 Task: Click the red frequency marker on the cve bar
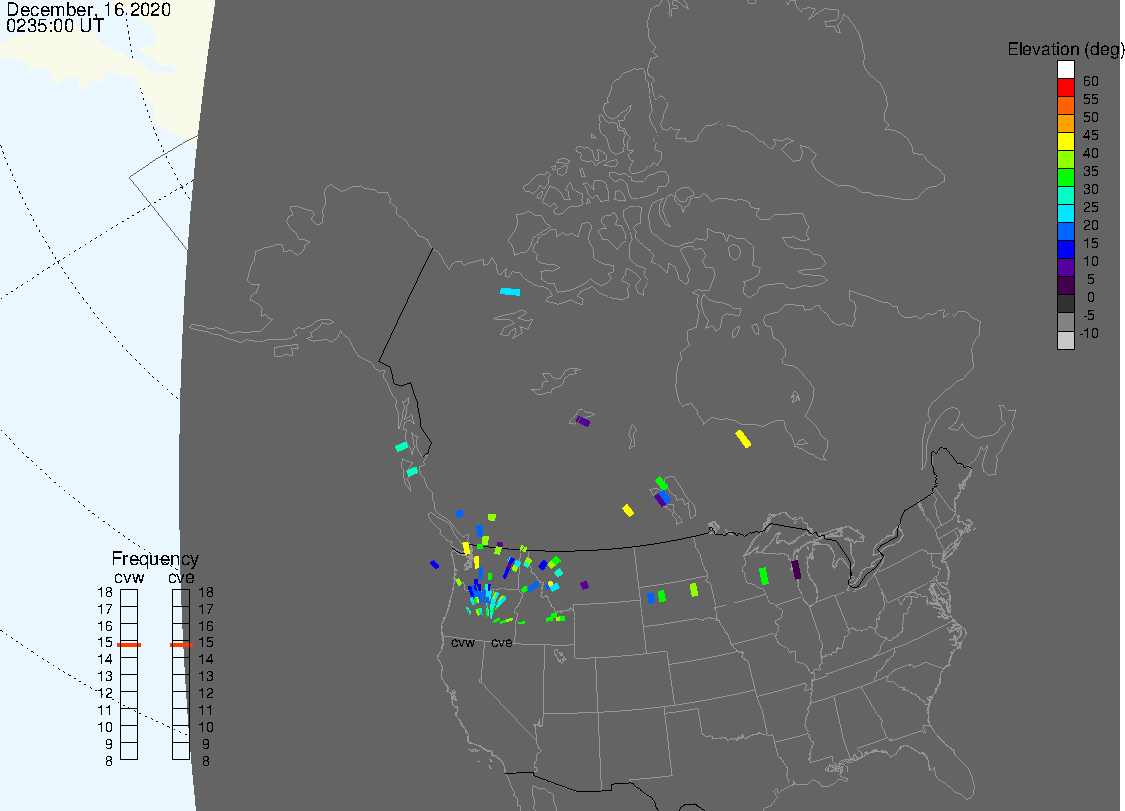(x=182, y=644)
